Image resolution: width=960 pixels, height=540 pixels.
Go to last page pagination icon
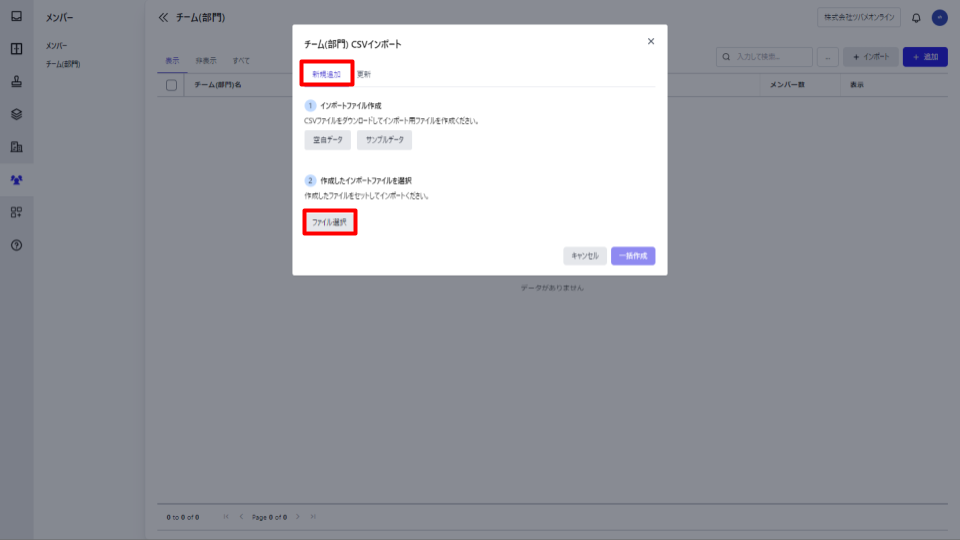coord(313,517)
